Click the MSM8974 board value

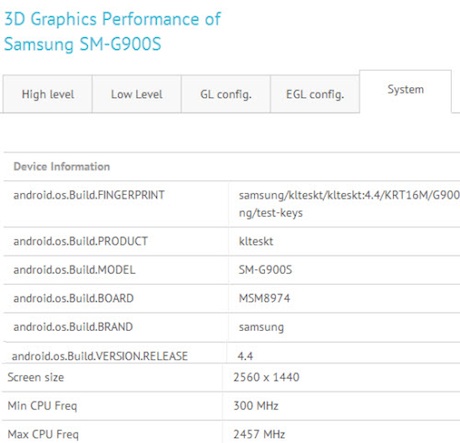[x=264, y=298]
